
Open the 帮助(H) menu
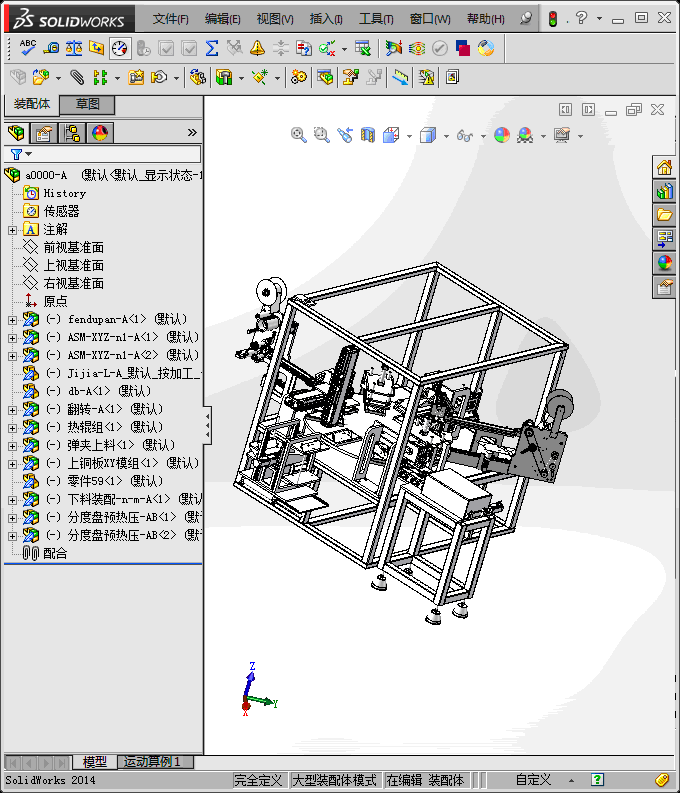coord(485,19)
